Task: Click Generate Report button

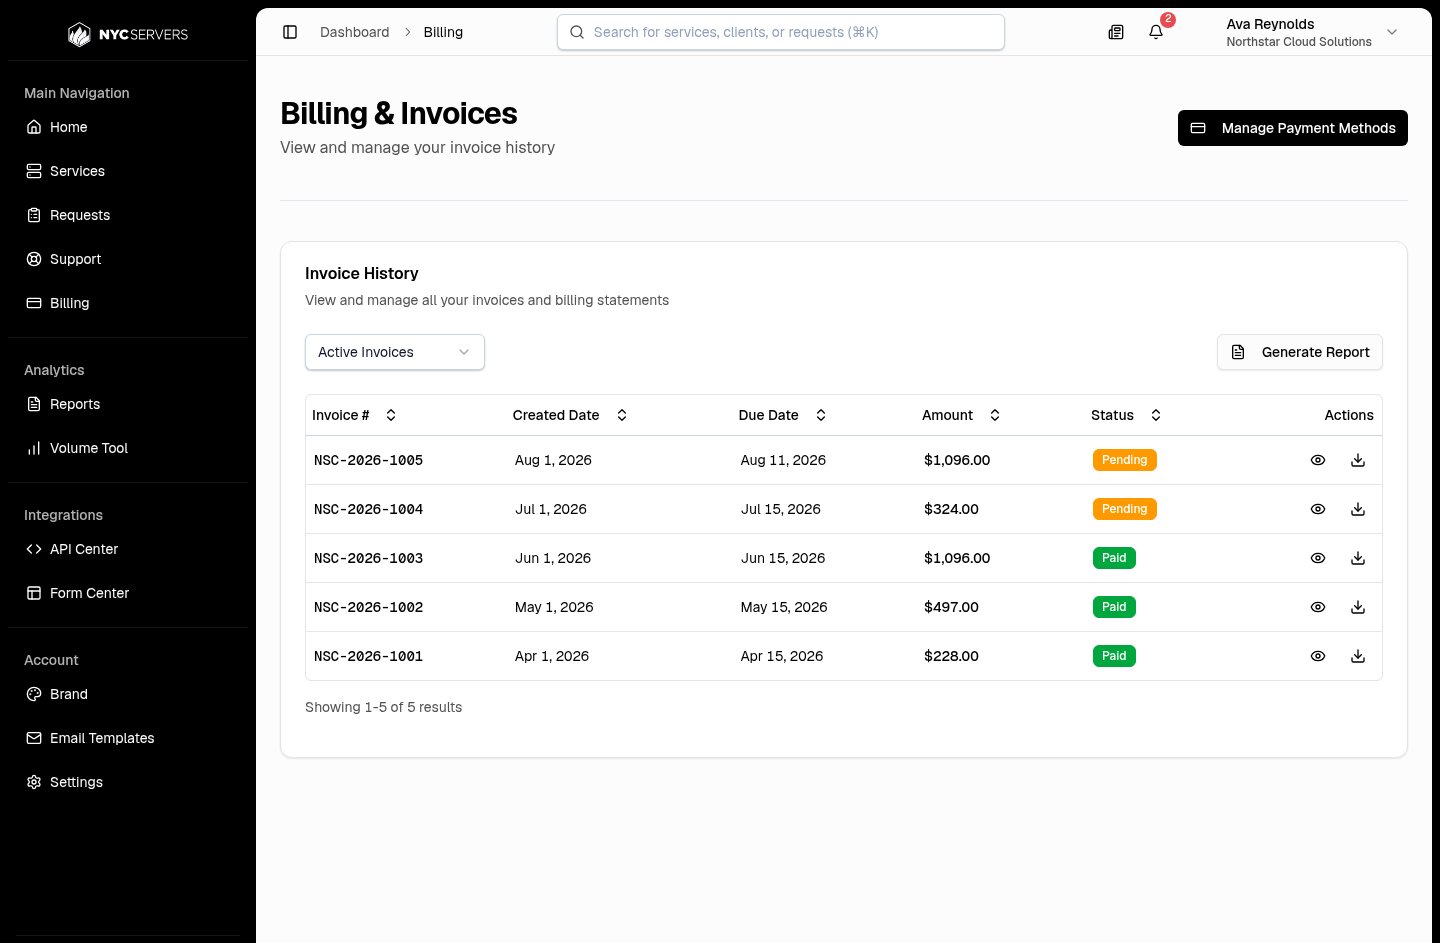Action: coord(1300,352)
